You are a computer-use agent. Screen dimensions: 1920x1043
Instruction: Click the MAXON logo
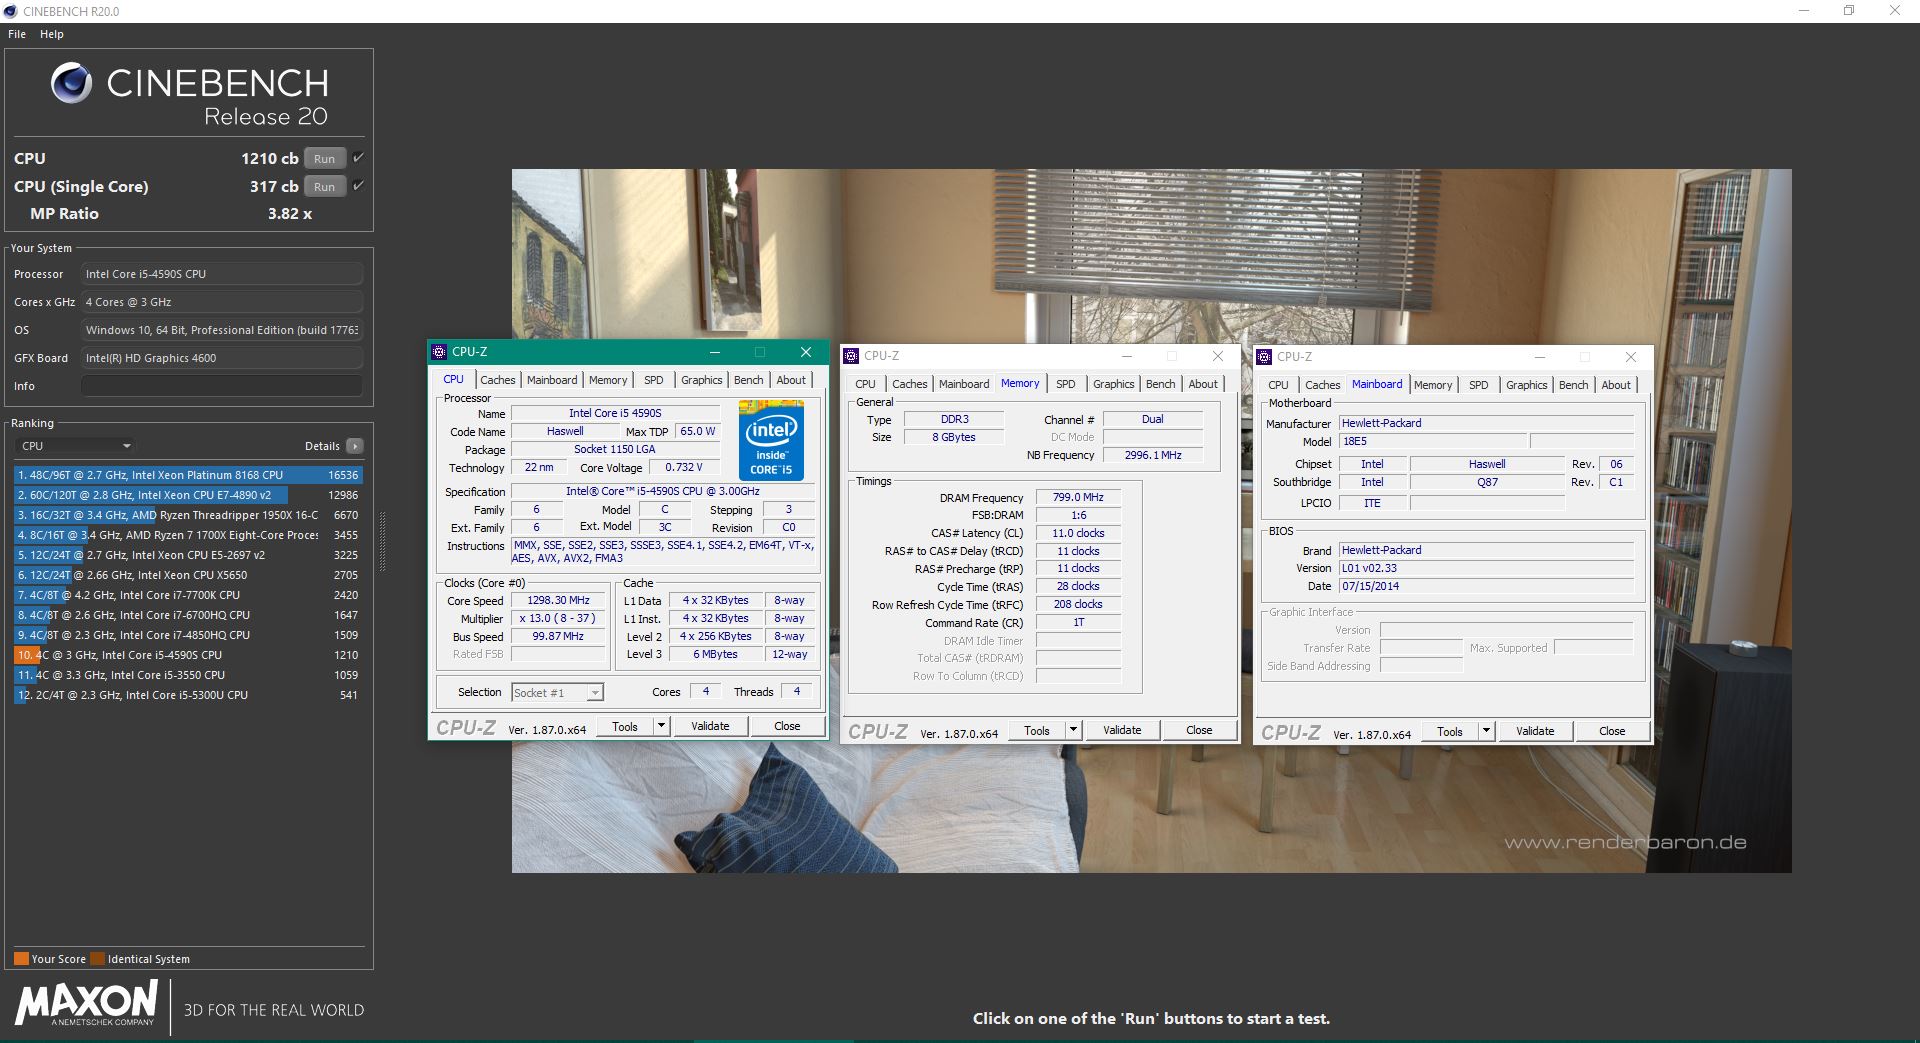coord(86,1003)
